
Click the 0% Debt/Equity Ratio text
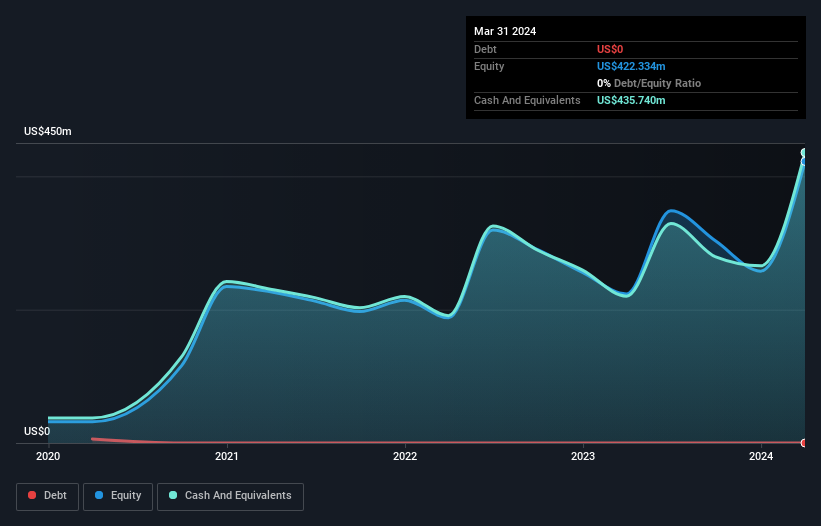click(x=649, y=83)
